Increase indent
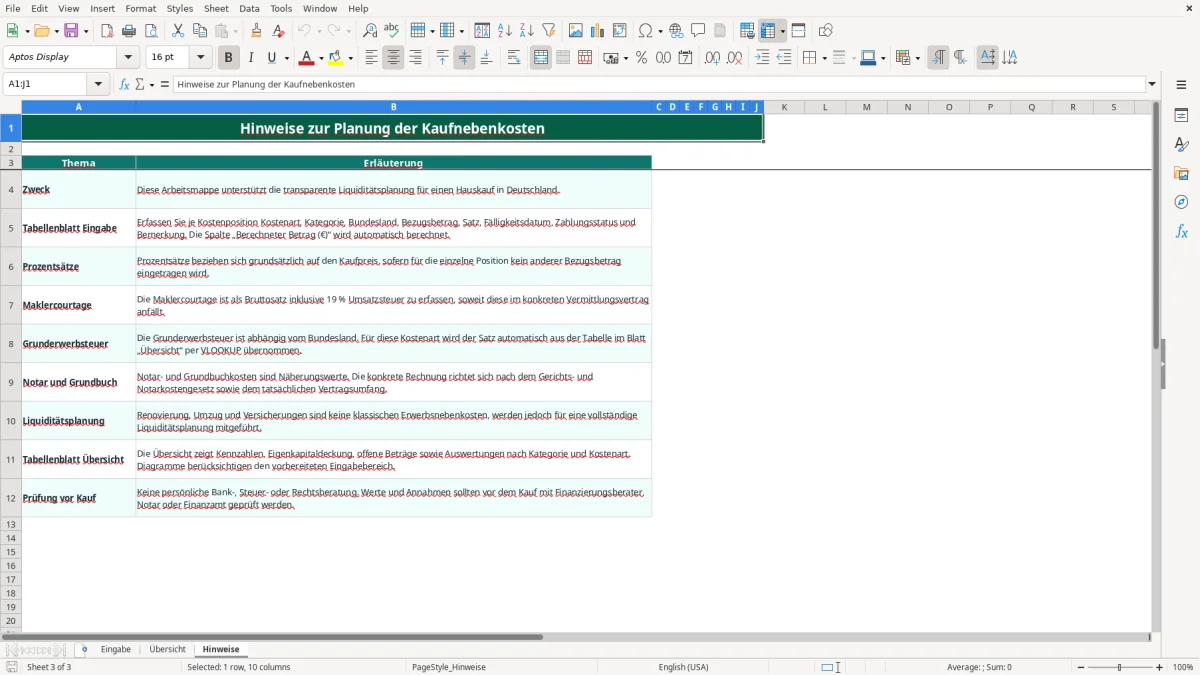 (x=762, y=58)
